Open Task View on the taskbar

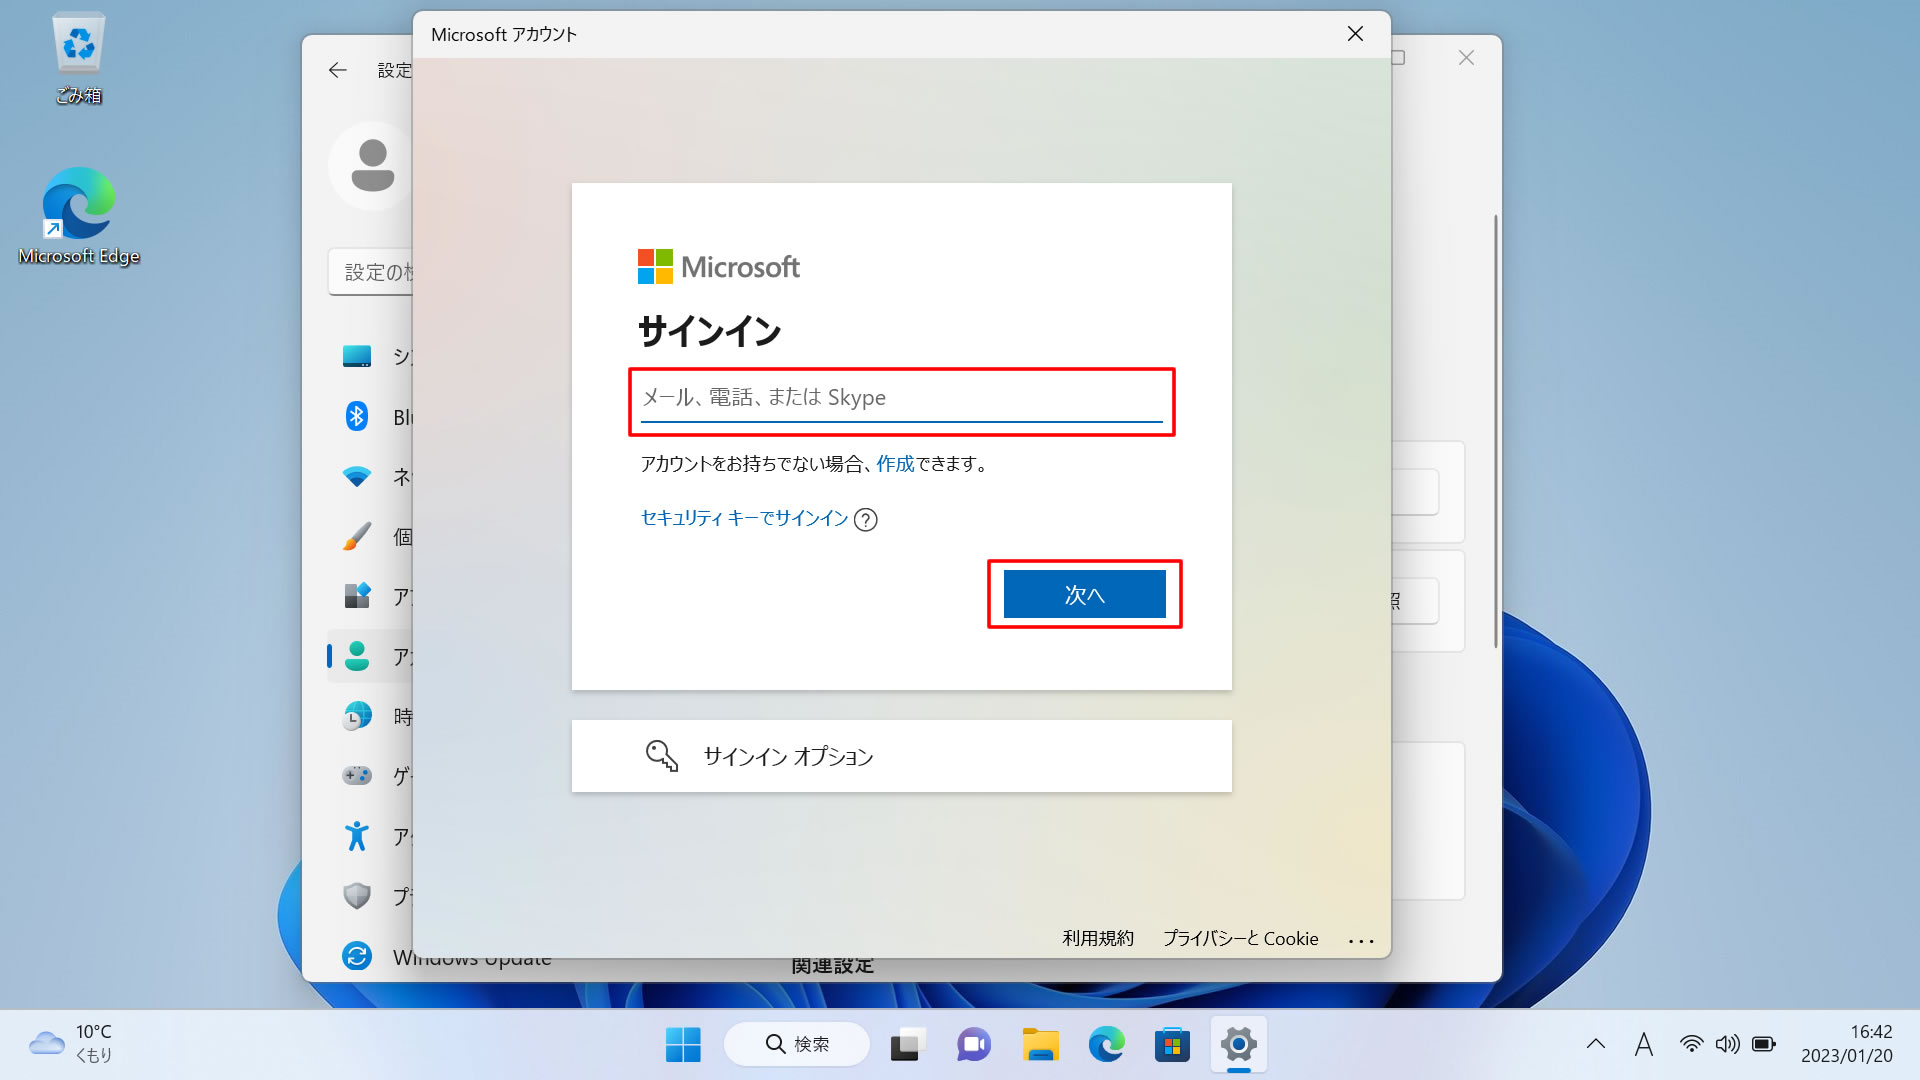pos(908,1044)
